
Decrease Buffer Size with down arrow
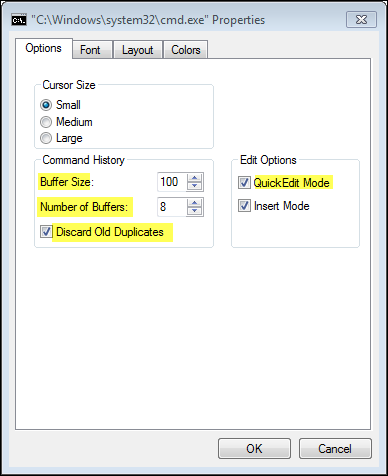[195, 186]
